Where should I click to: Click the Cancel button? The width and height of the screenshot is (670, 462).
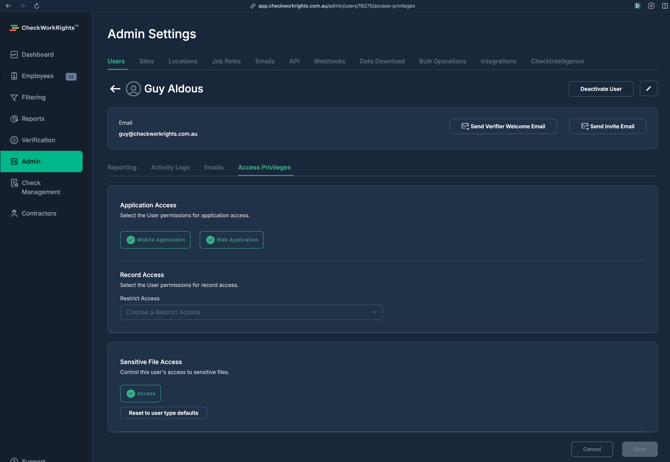point(592,449)
